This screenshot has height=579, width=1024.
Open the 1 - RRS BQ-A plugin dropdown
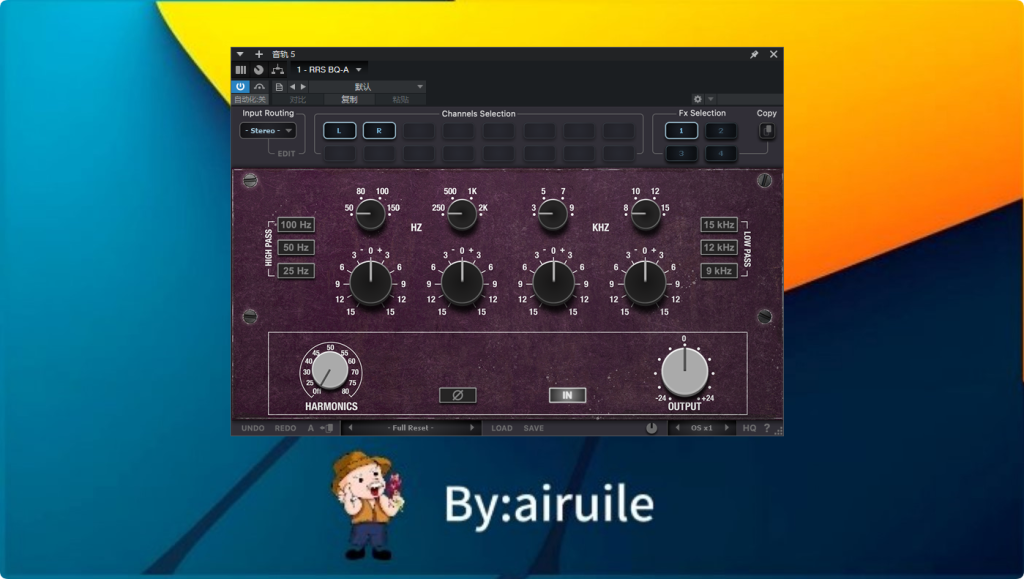[328, 70]
